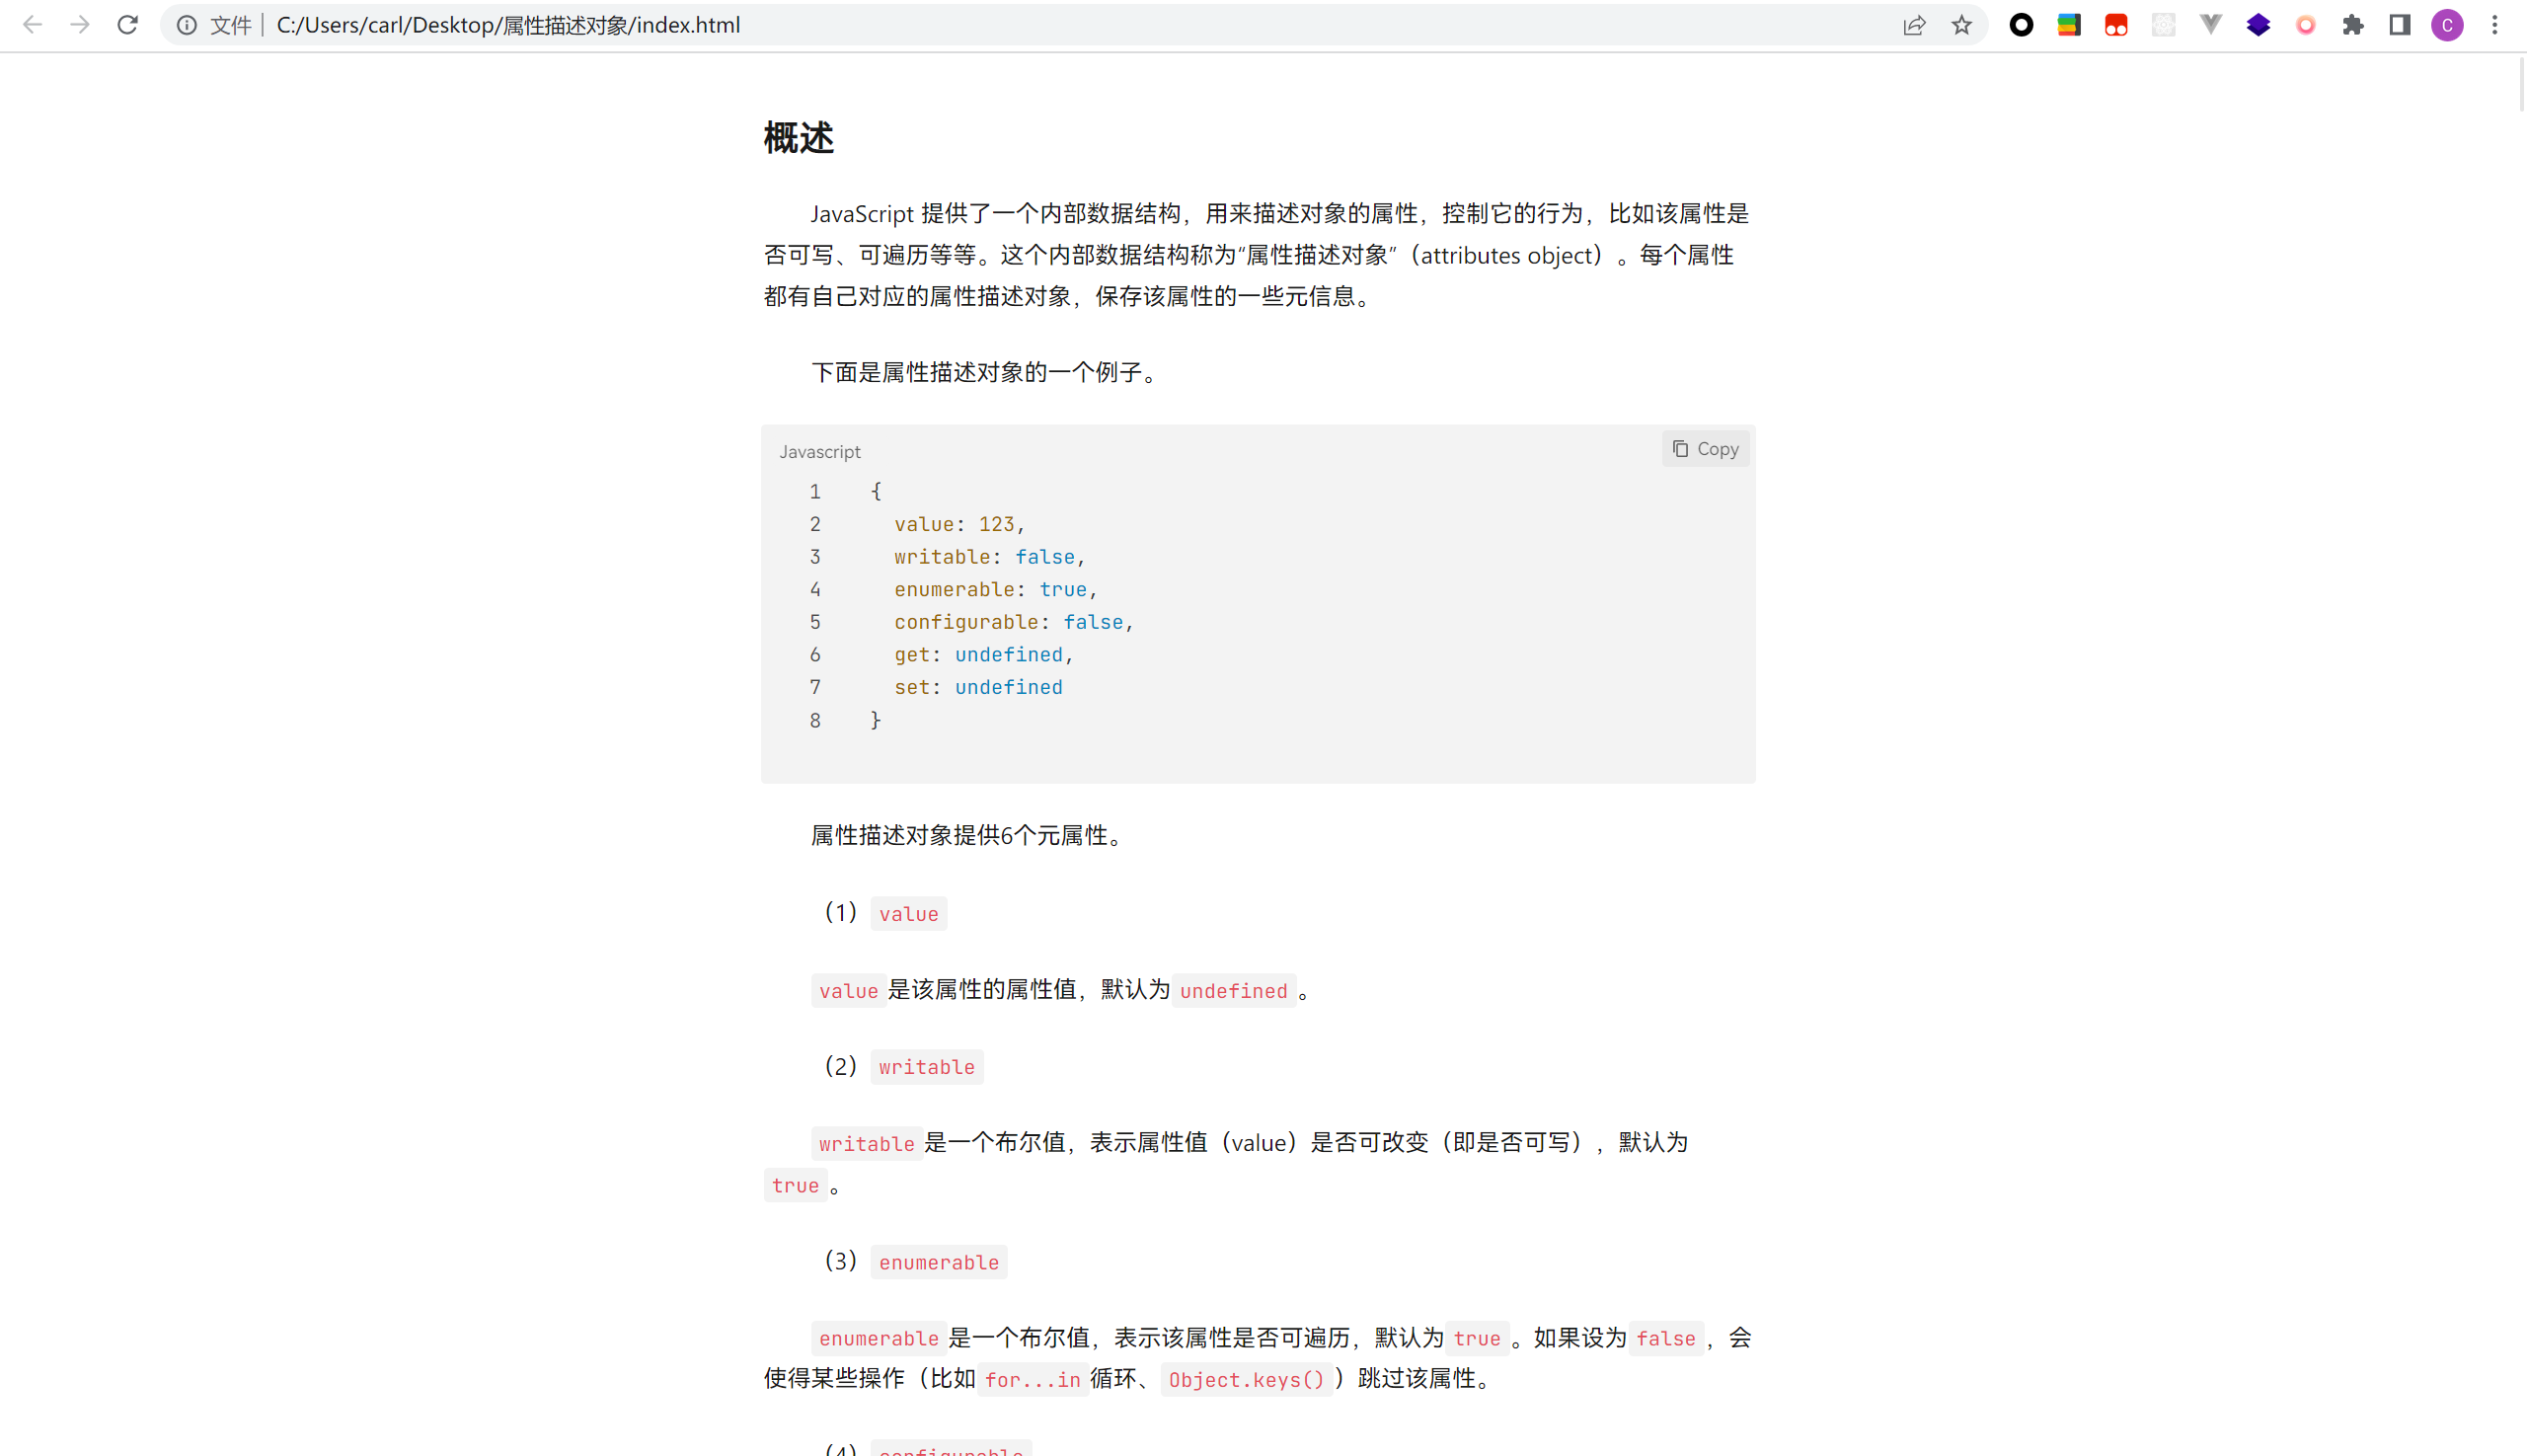Viewport: 2527px width, 1456px height.
Task: Click the sentence 下面是属性描述对象的一个例子
Action: tap(983, 373)
